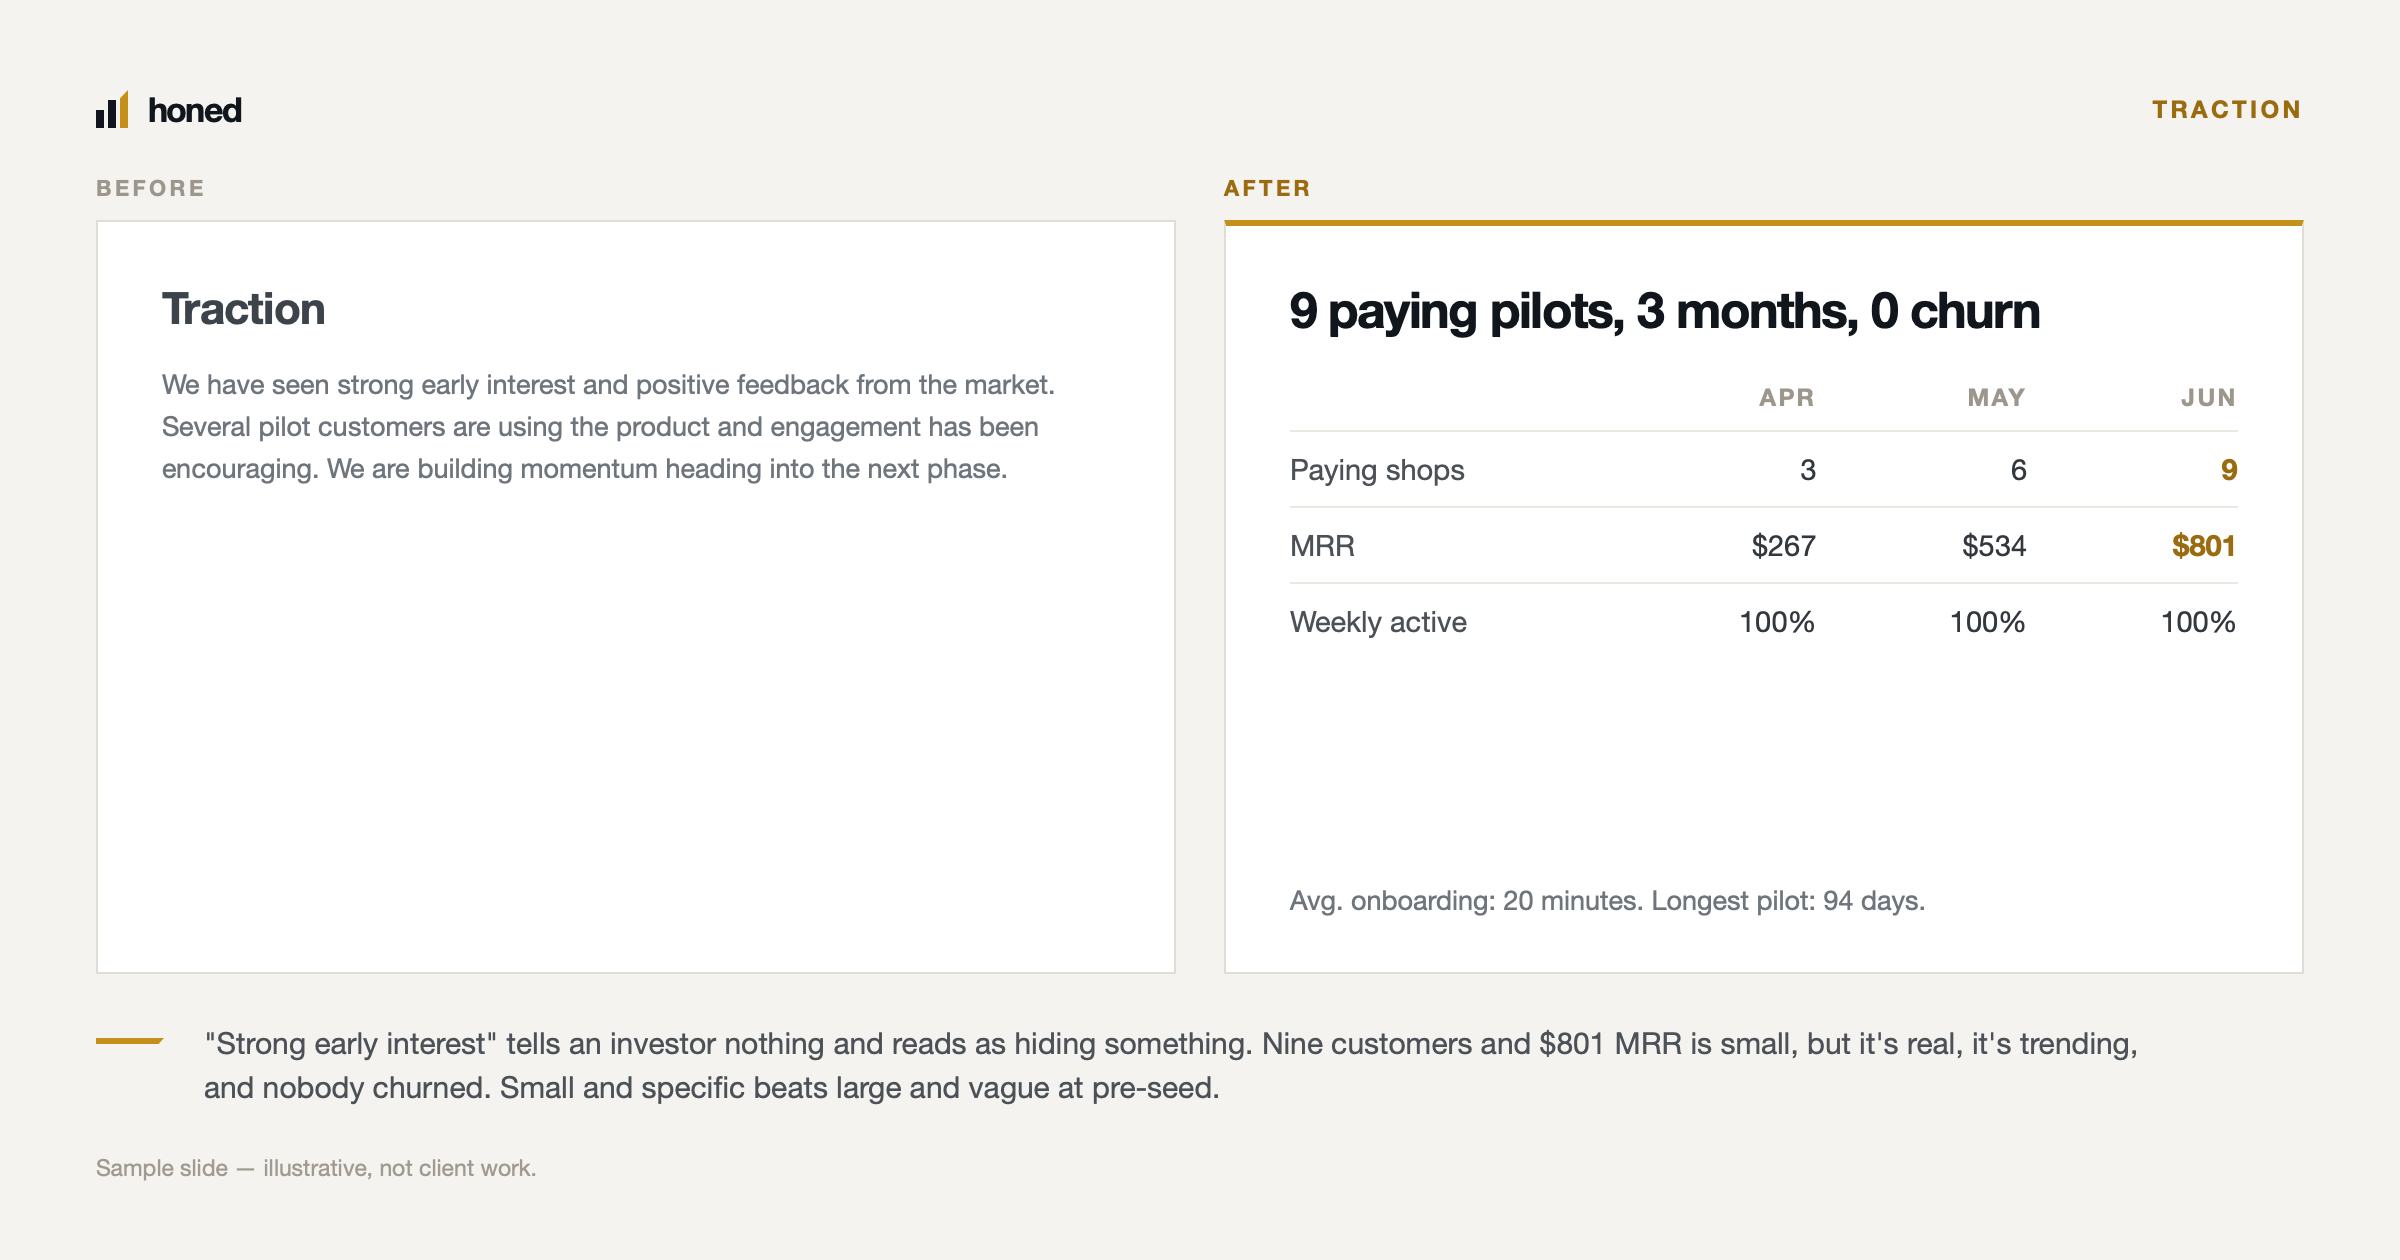Click the MAY column header
This screenshot has height=1260, width=2400.
pos(1996,398)
